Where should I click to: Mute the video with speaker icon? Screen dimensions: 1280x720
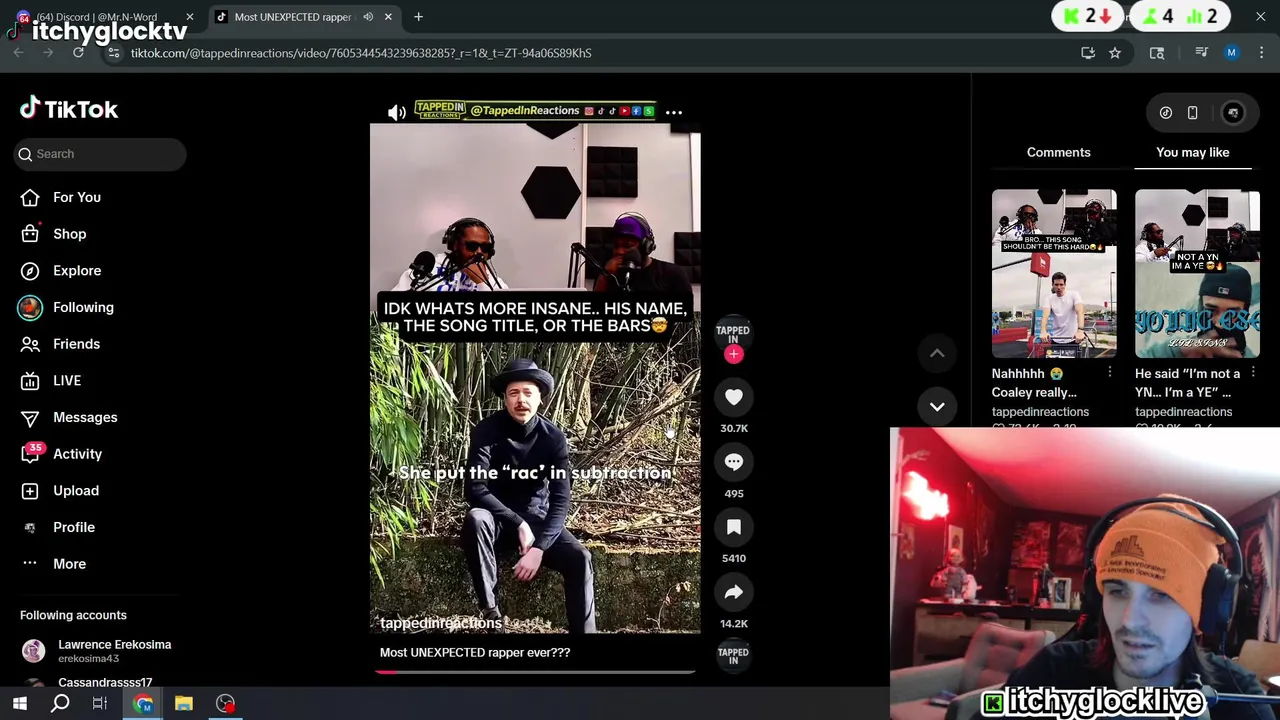397,113
